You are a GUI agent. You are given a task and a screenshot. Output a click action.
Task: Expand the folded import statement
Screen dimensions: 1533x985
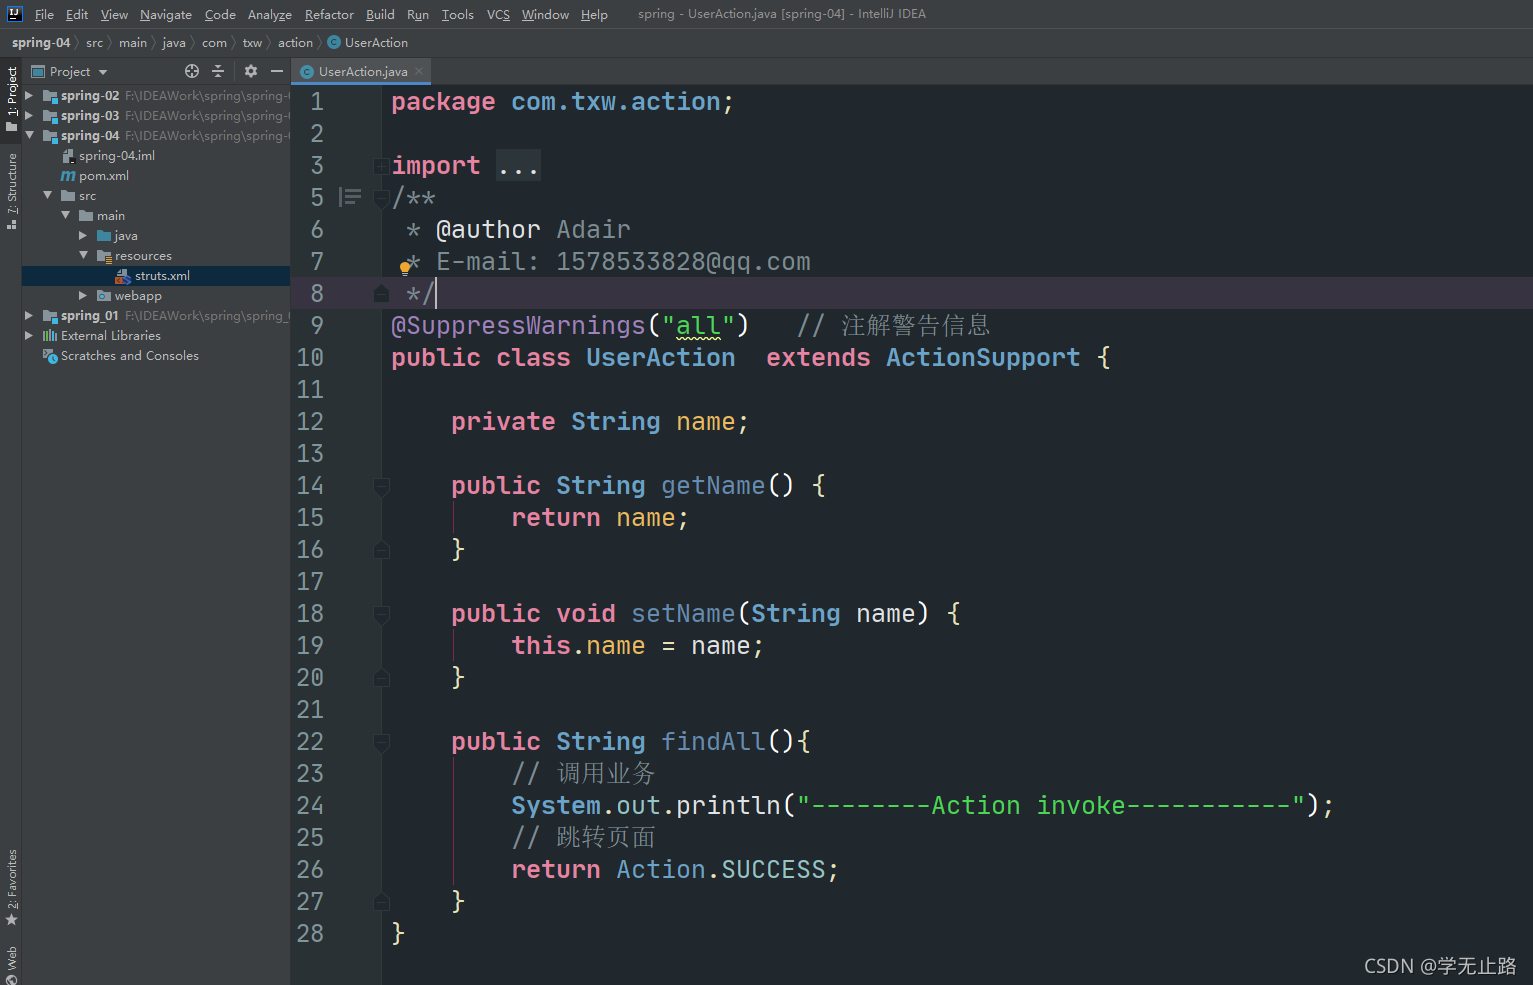[x=519, y=166]
